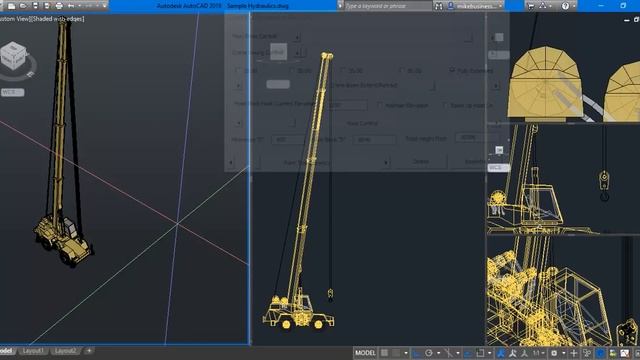Expand the workspace switching dropdown arrow
The width and height of the screenshot is (640, 360).
tap(563, 353)
